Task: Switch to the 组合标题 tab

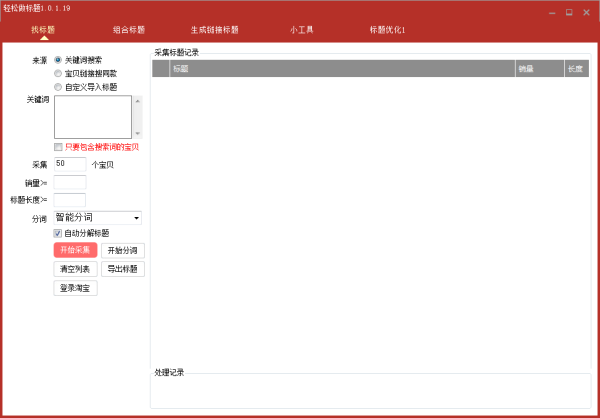Action: pyautogui.click(x=127, y=30)
